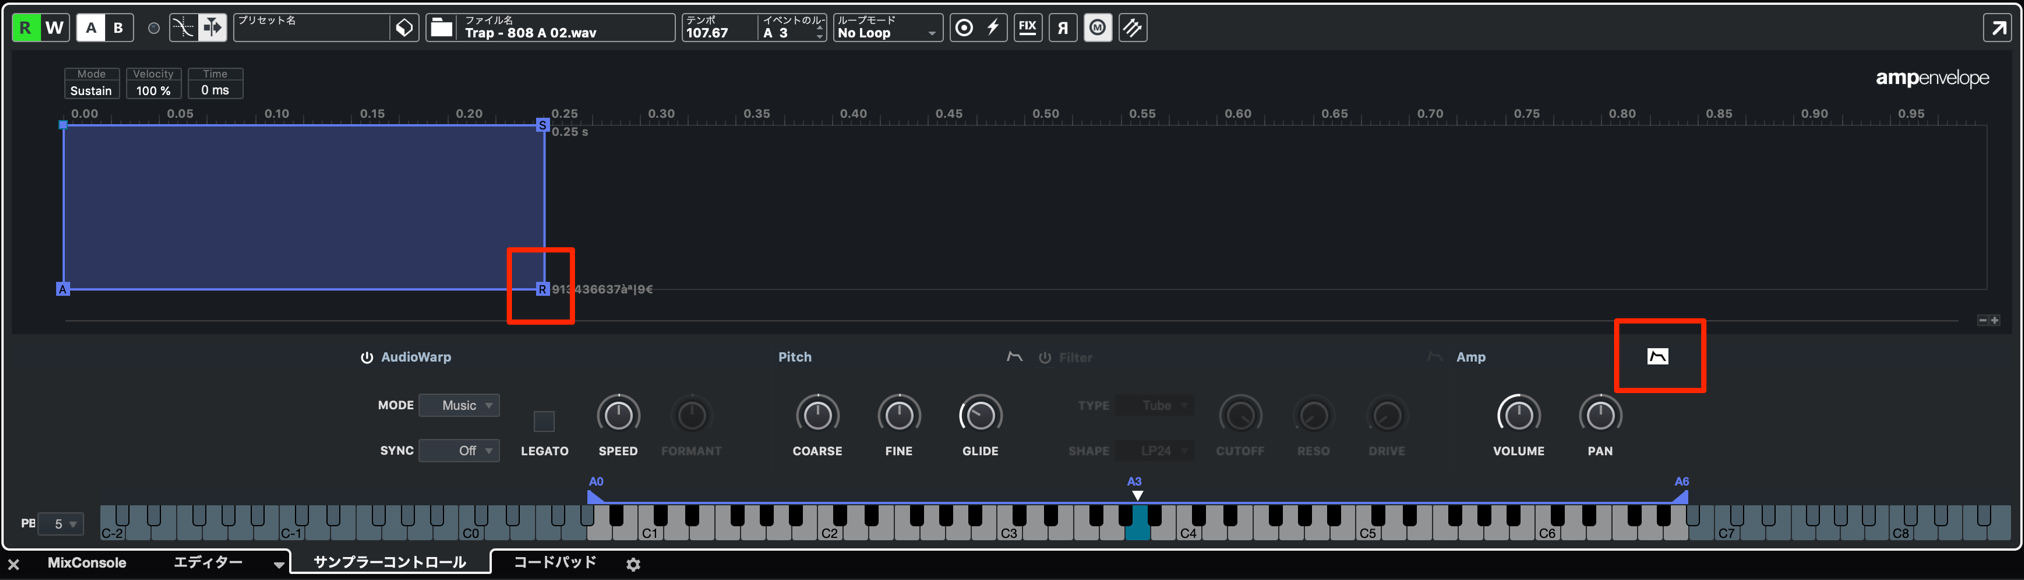The width and height of the screenshot is (2024, 580).
Task: Toggle the AudioWarp power button
Action: pyautogui.click(x=367, y=357)
